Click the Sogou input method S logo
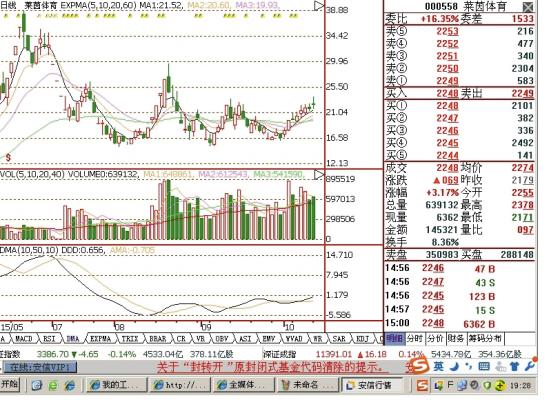The height and width of the screenshot is (412, 550). pos(421,365)
